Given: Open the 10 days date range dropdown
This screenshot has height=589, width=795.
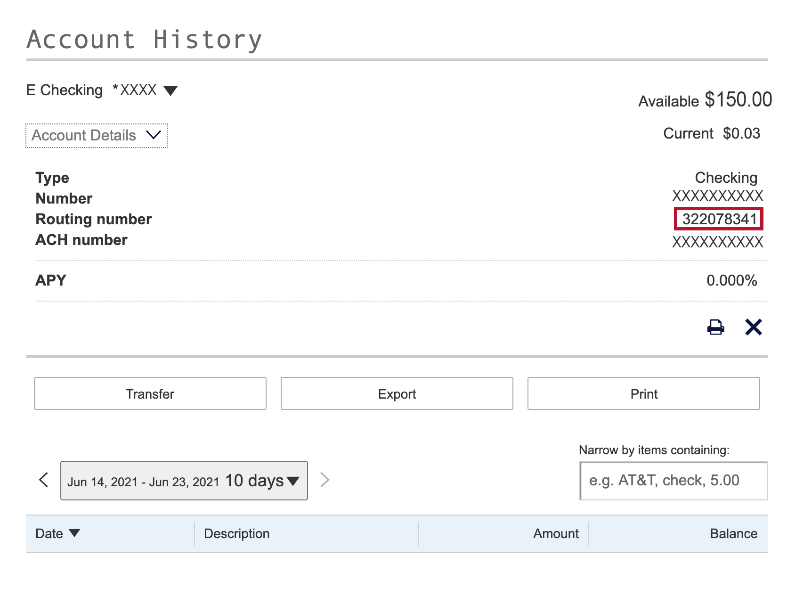Looking at the screenshot, I should (x=184, y=481).
